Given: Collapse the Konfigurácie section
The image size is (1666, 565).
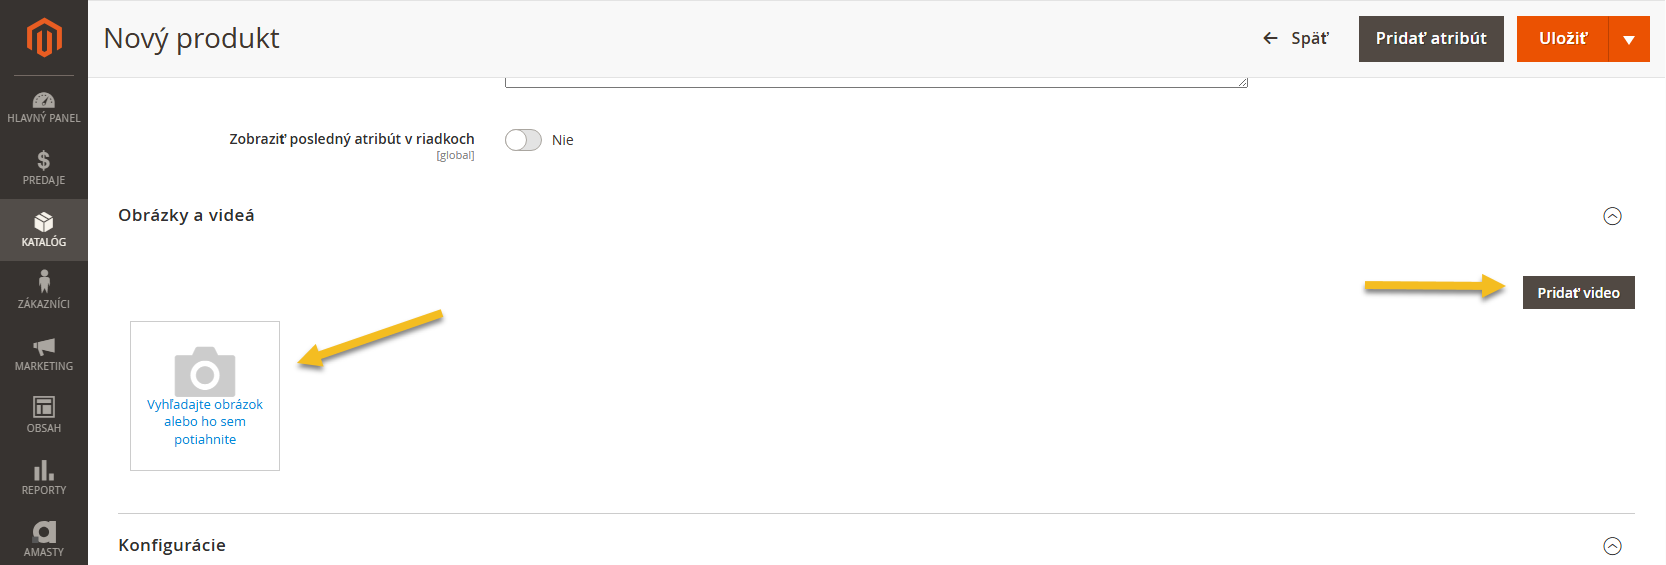Looking at the screenshot, I should click(1612, 546).
